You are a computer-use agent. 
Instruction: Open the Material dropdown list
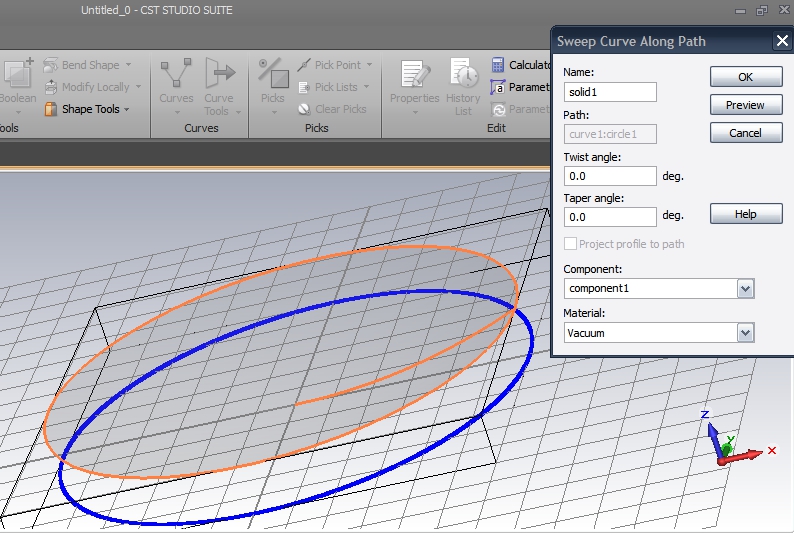coord(744,332)
